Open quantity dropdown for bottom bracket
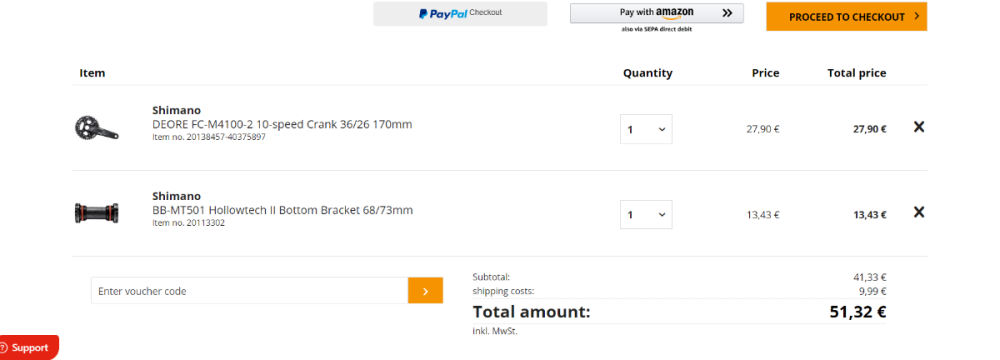 coord(646,214)
